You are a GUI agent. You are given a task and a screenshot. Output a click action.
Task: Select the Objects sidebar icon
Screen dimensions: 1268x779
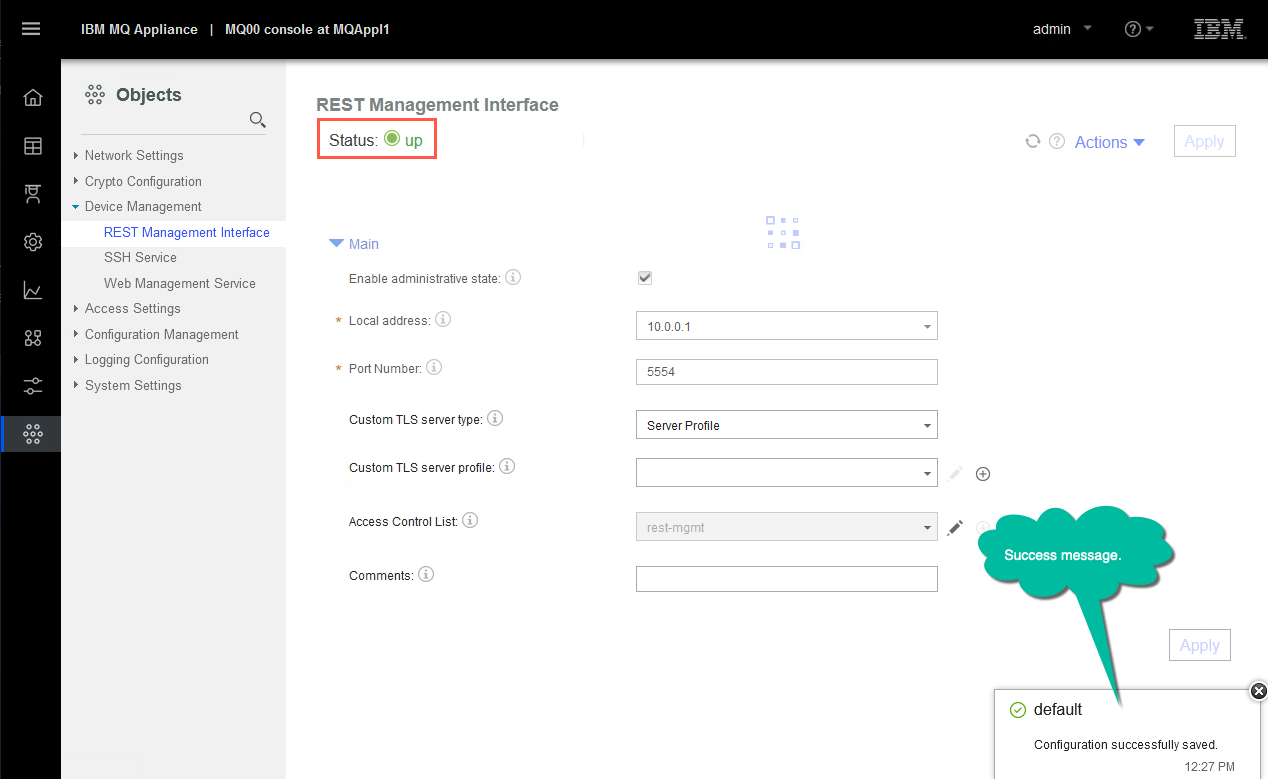[33, 433]
